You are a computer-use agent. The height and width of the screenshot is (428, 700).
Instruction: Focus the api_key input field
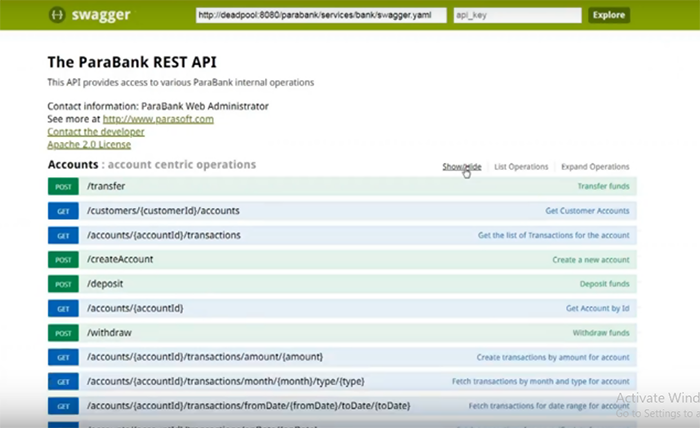coord(517,15)
